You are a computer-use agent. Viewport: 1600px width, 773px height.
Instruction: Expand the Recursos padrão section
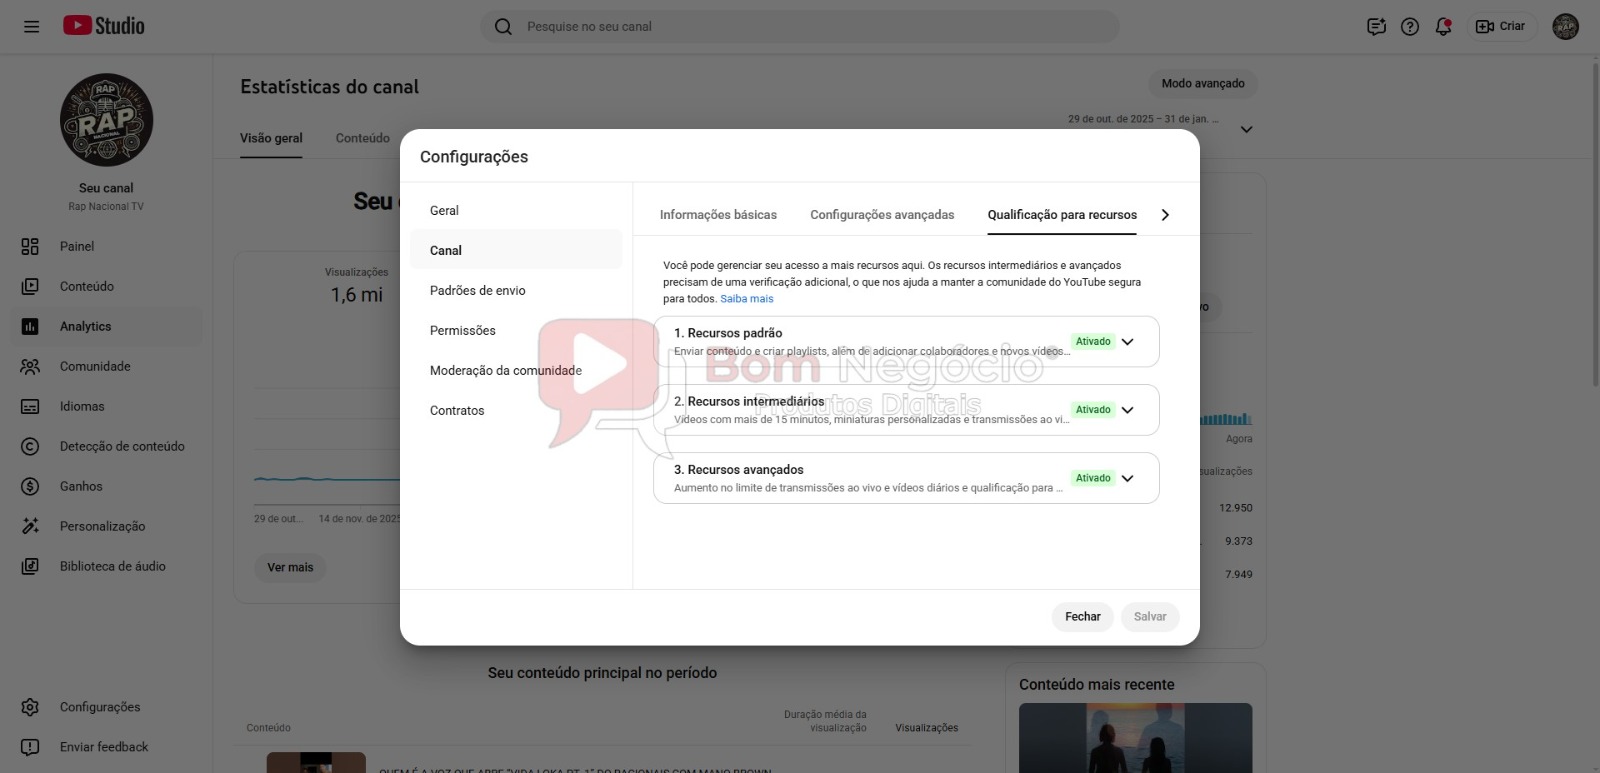(1127, 342)
